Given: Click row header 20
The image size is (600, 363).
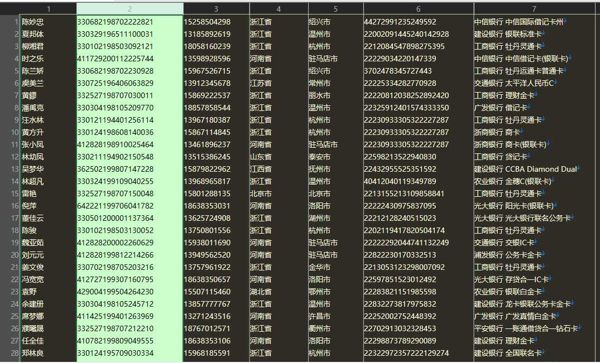Looking at the screenshot, I should tap(10, 255).
